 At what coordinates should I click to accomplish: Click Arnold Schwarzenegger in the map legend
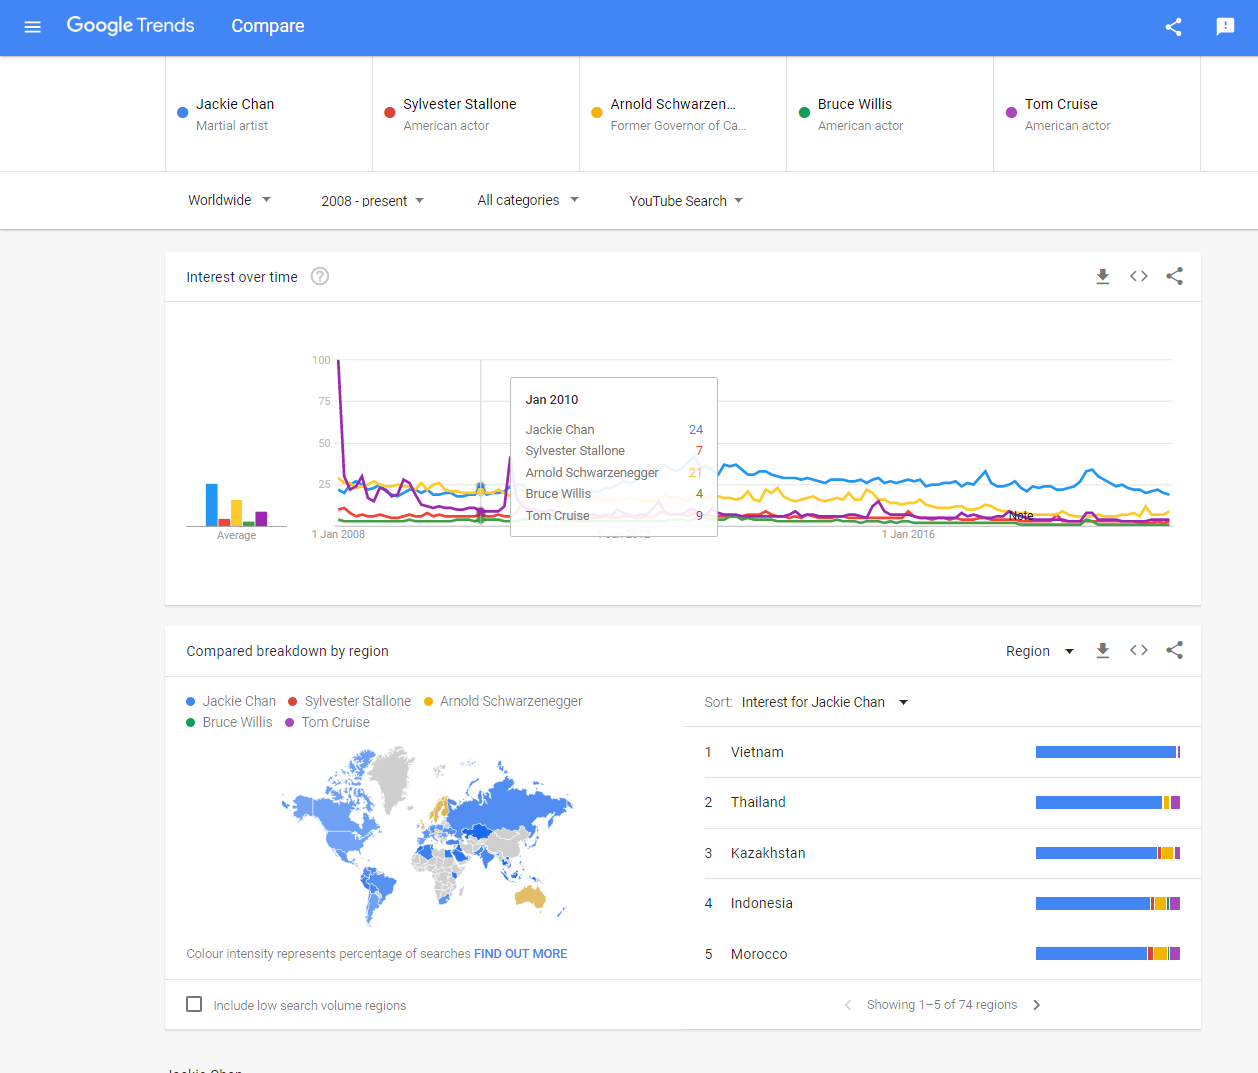pyautogui.click(x=503, y=701)
